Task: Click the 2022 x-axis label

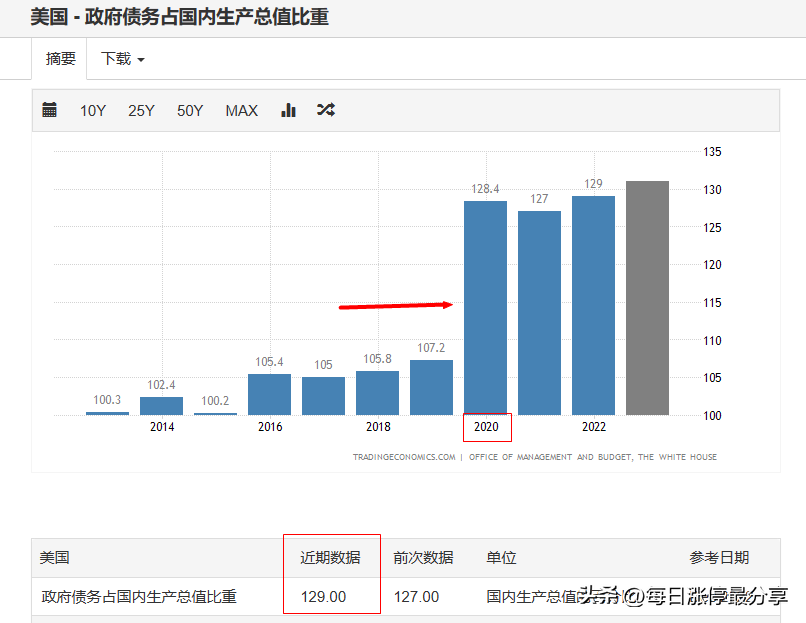Action: point(594,427)
